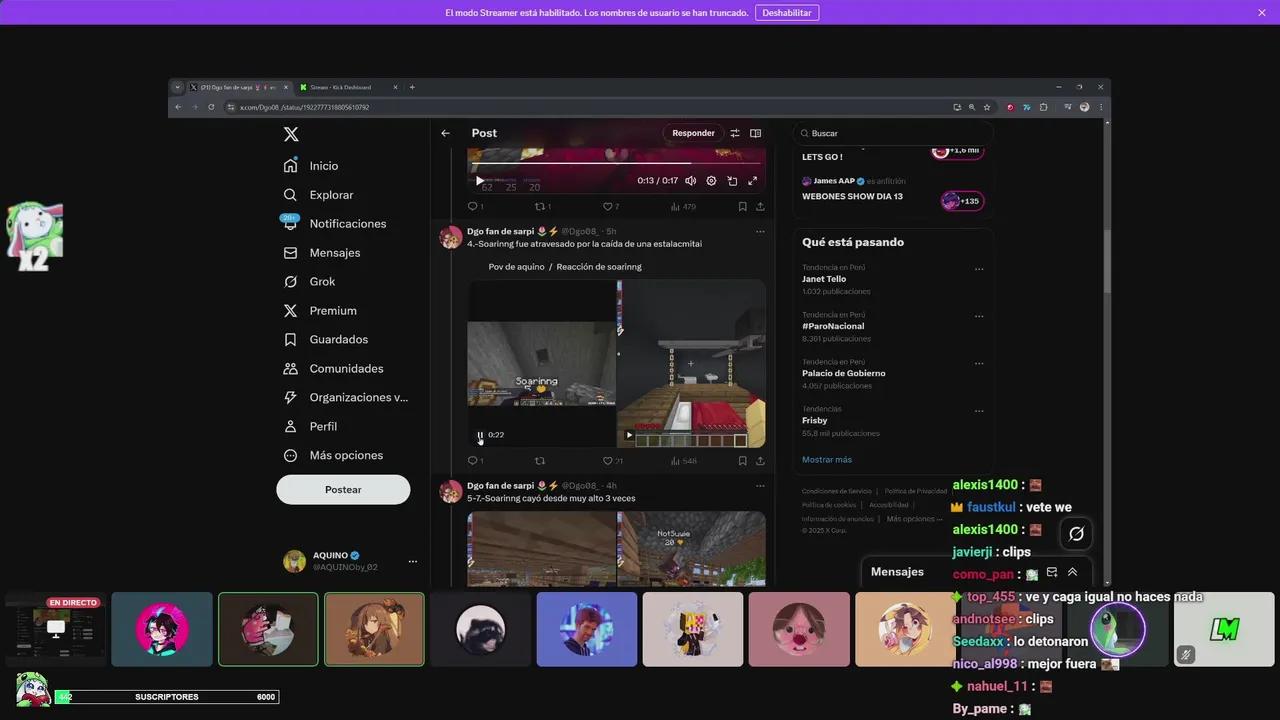This screenshot has height=720, width=1280.
Task: Open Explorar in the sidebar
Action: [318, 195]
